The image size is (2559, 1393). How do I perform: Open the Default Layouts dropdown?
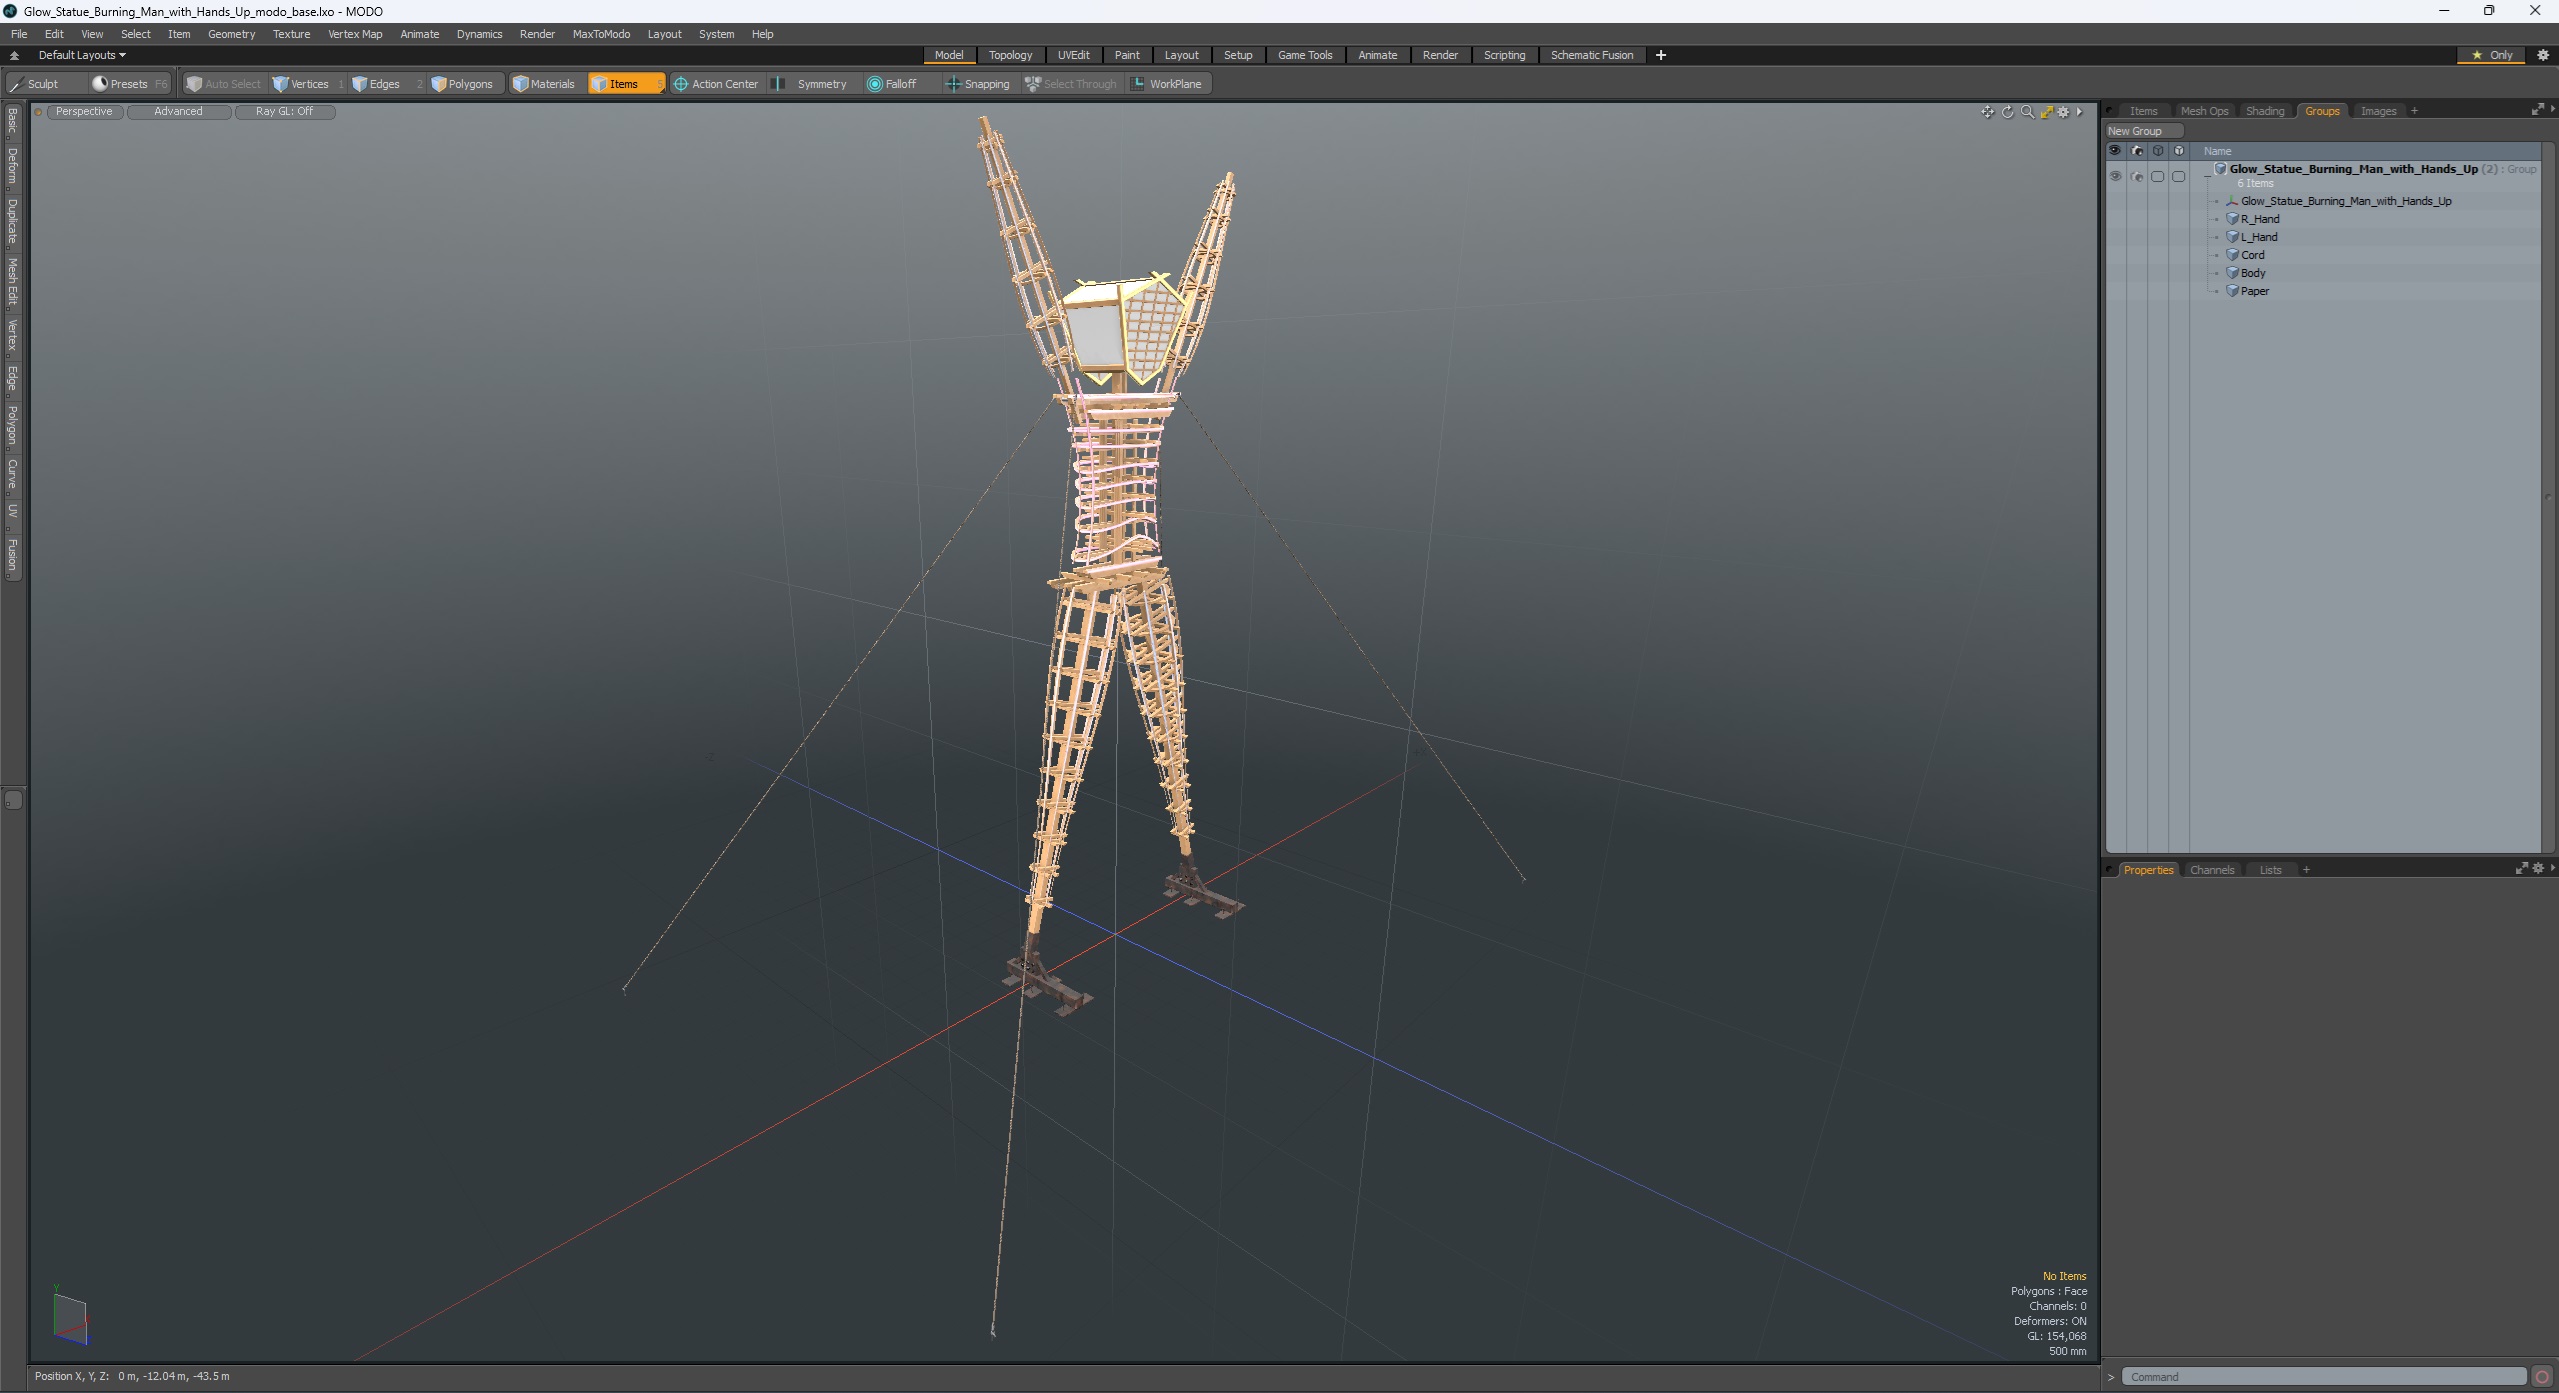click(x=82, y=55)
